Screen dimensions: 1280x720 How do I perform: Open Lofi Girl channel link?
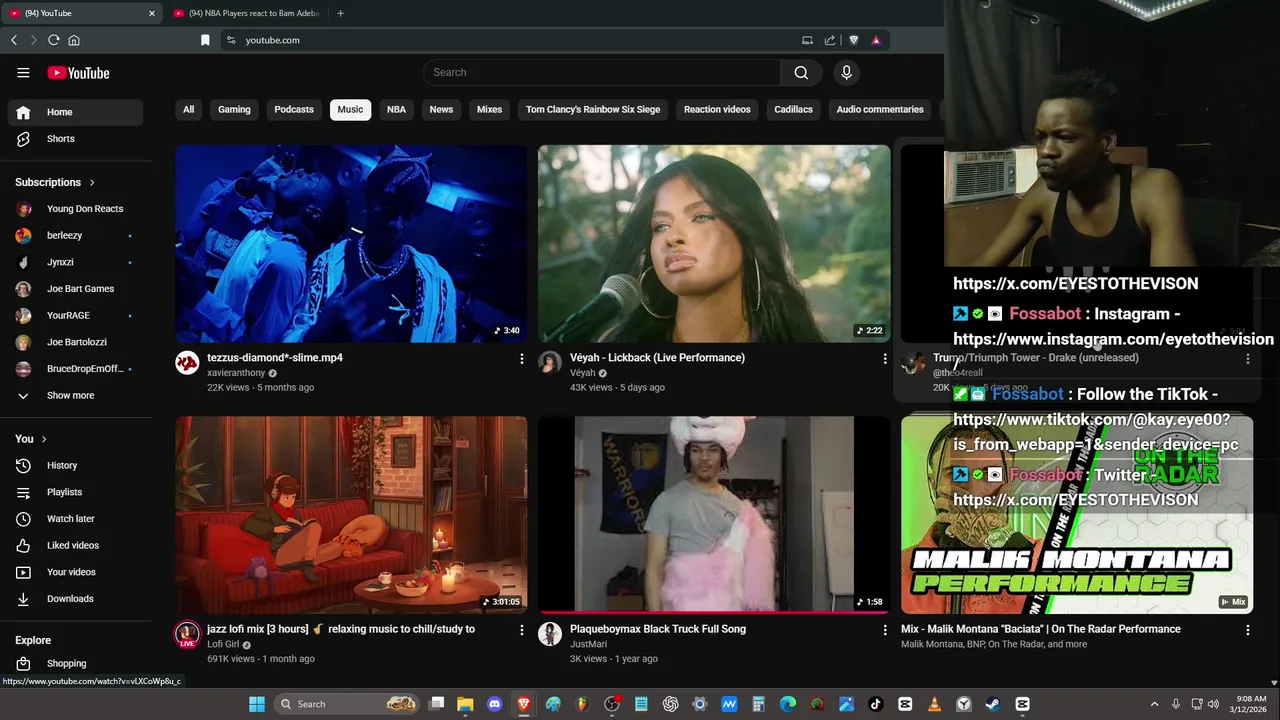[224, 645]
